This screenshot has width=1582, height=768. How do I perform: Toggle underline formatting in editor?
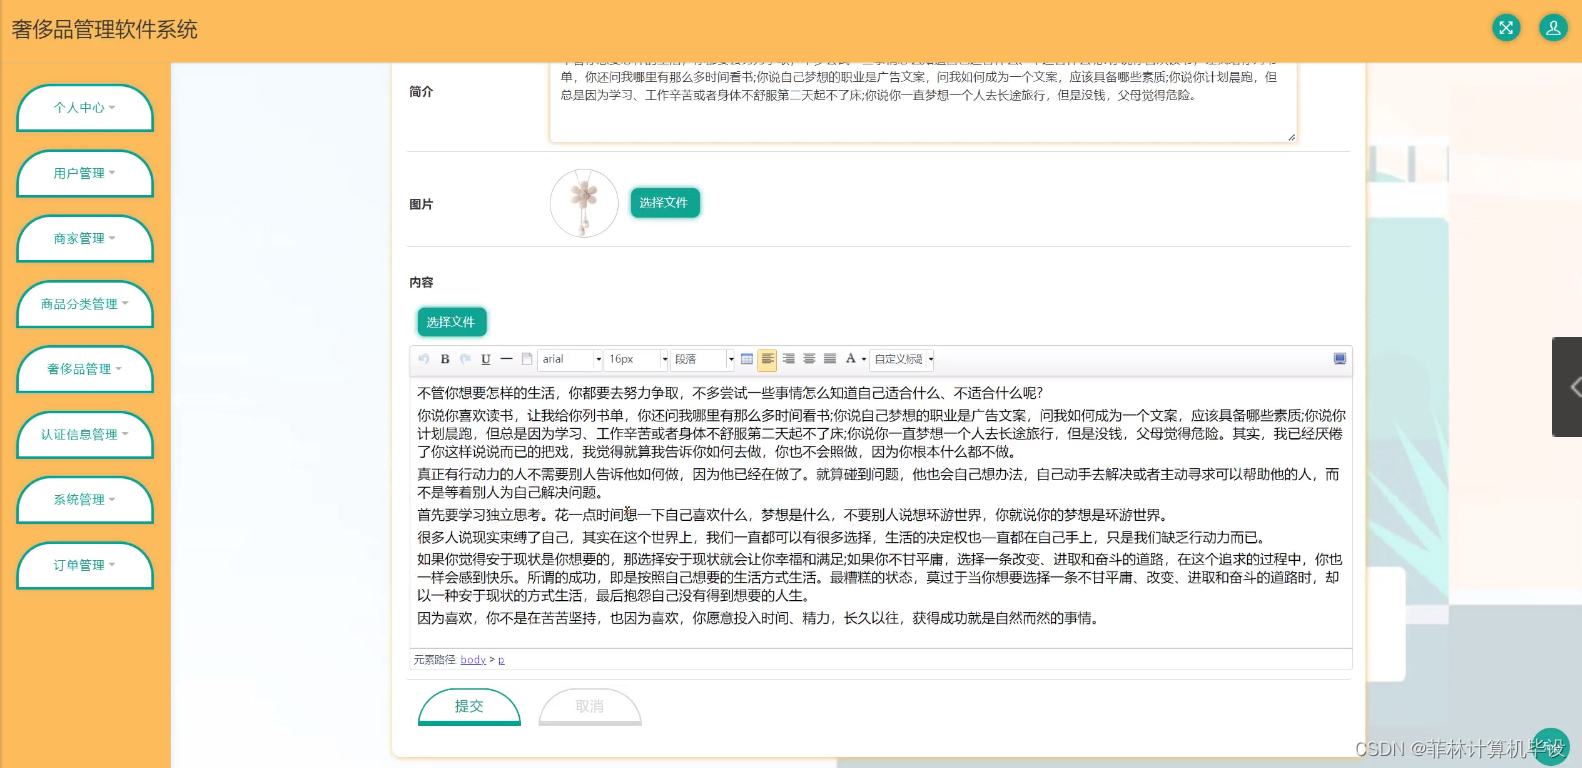[486, 359]
